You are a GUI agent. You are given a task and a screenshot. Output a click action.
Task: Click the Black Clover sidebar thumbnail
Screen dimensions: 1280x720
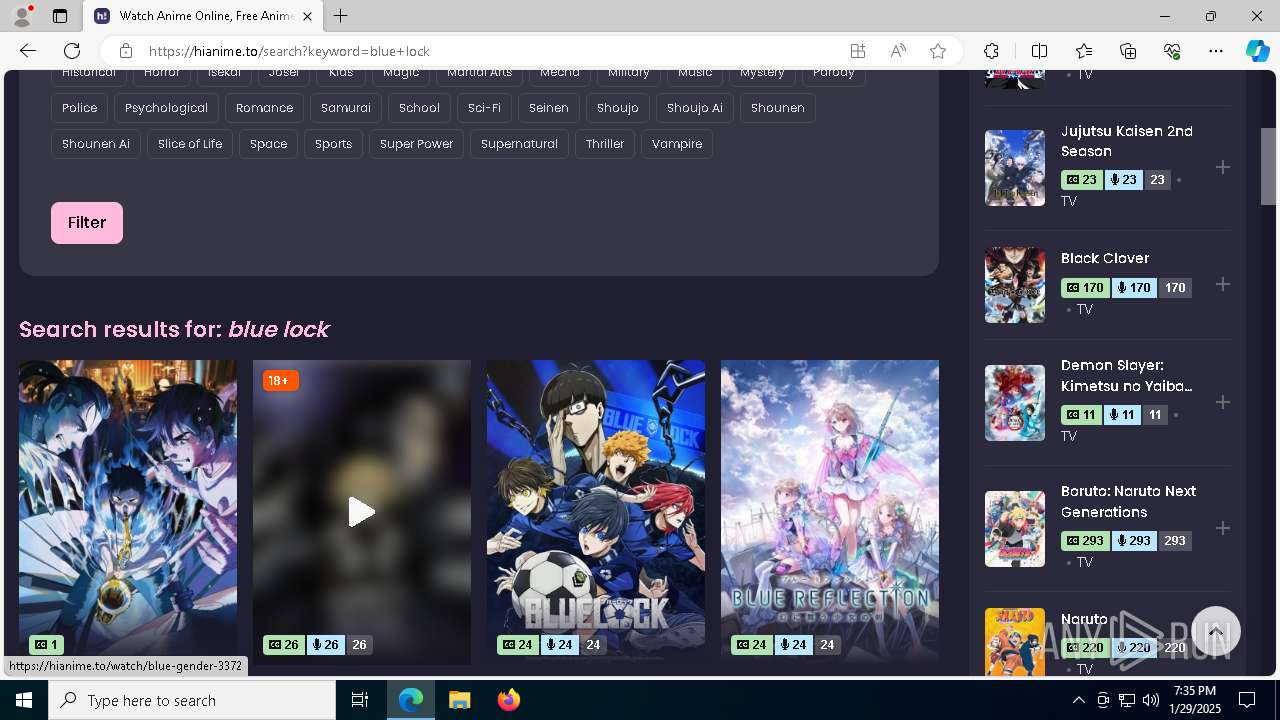coord(1015,285)
